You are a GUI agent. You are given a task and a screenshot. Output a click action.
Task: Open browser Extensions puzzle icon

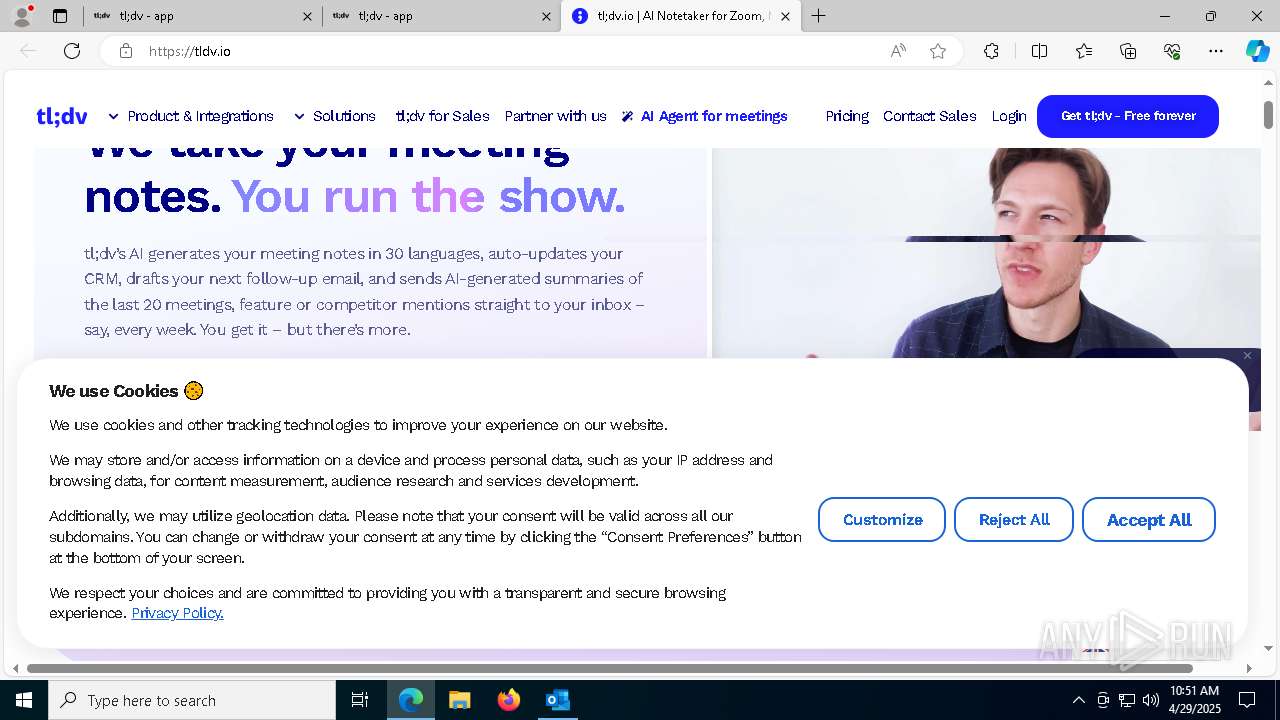coord(991,51)
